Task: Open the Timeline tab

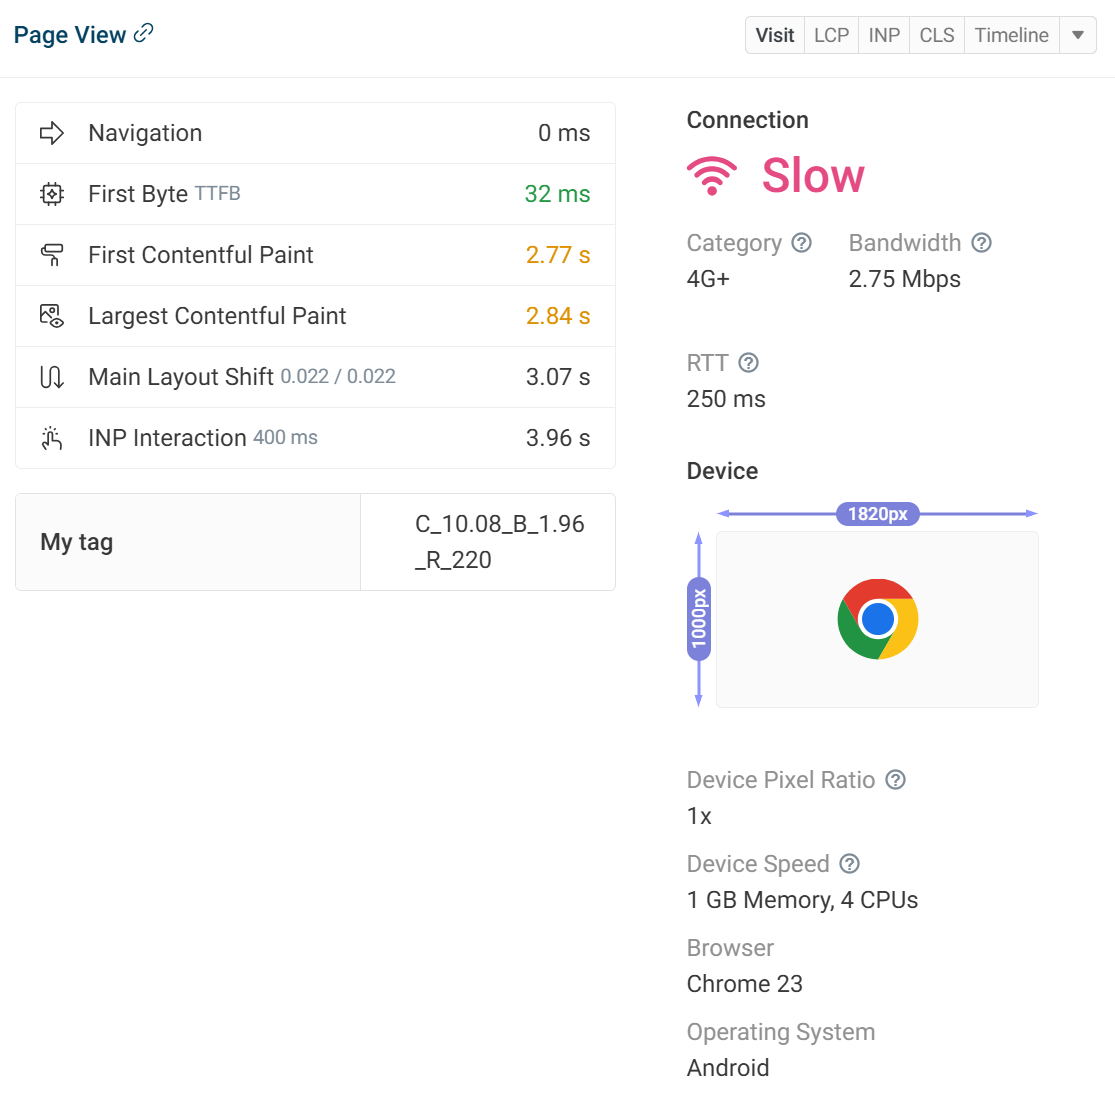Action: pyautogui.click(x=1011, y=35)
